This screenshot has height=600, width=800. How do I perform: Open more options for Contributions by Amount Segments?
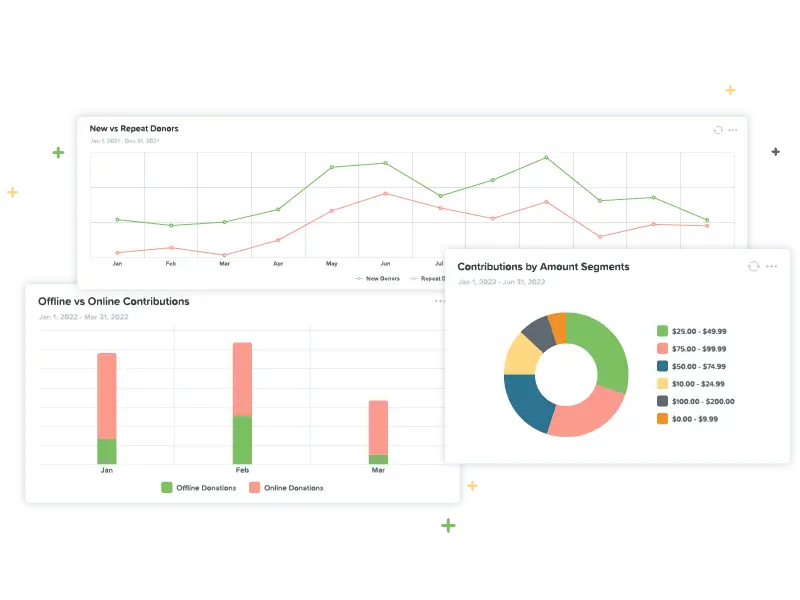click(x=771, y=266)
